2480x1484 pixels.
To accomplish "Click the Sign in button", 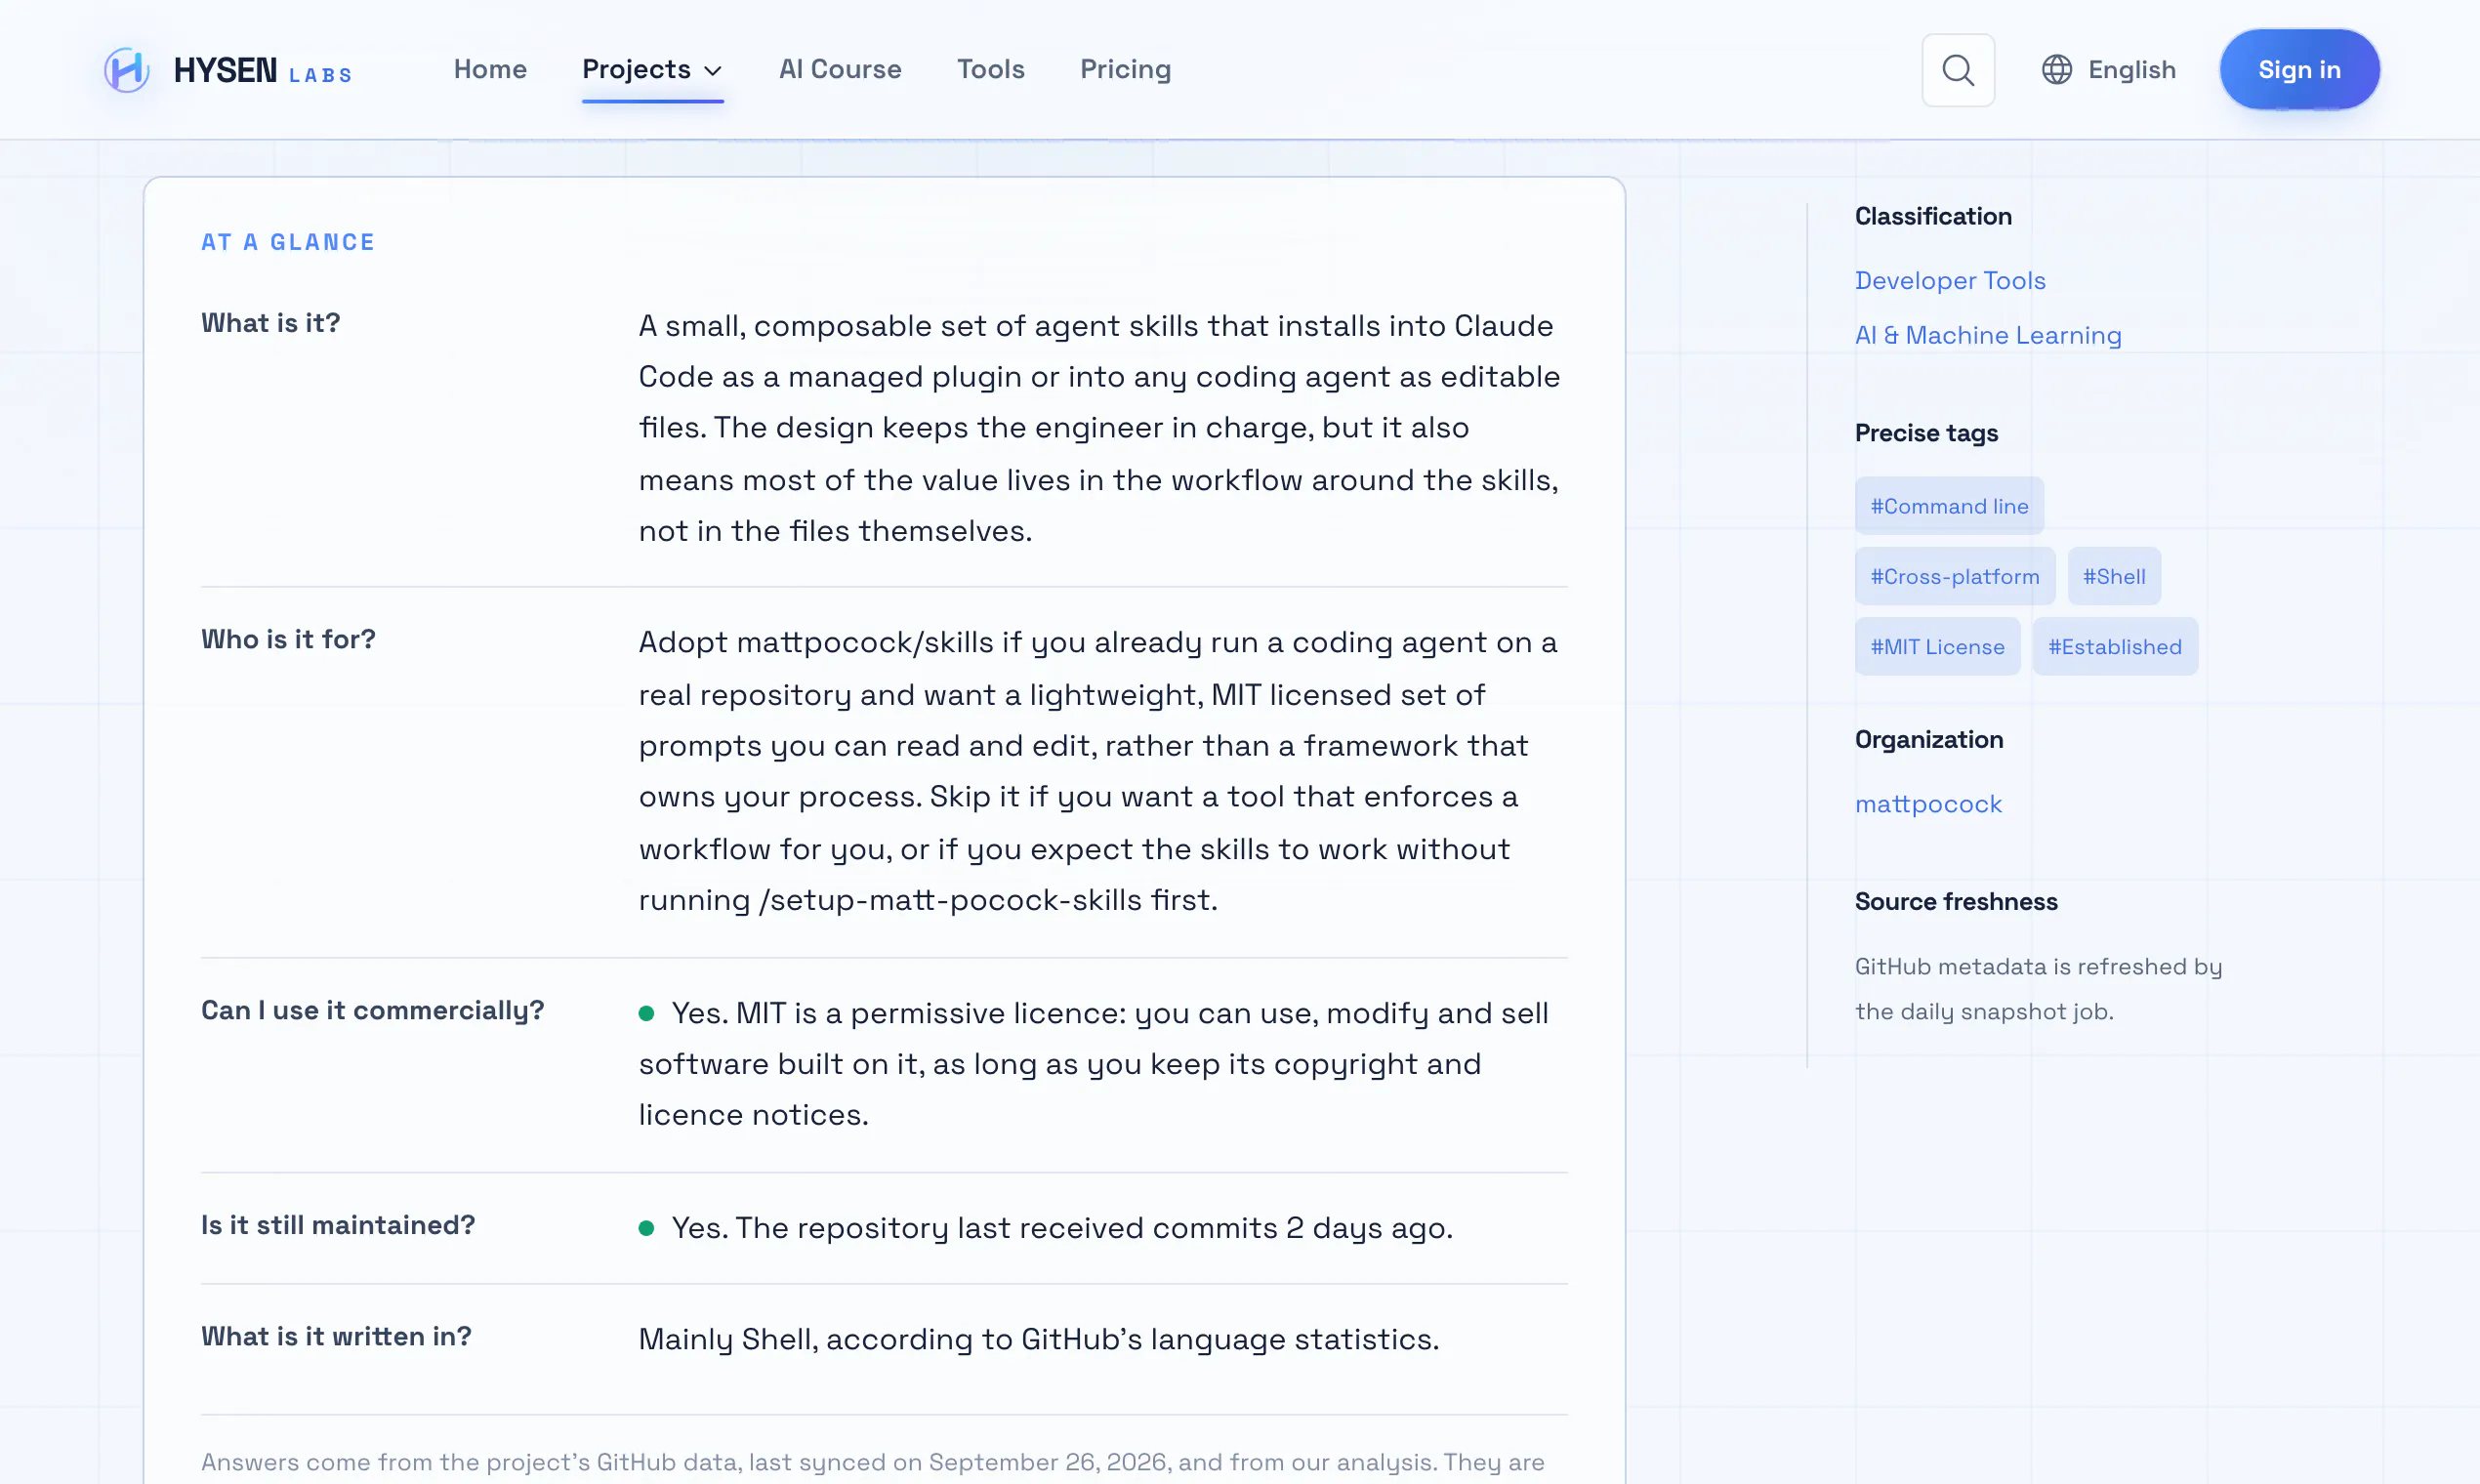I will click(x=2298, y=69).
